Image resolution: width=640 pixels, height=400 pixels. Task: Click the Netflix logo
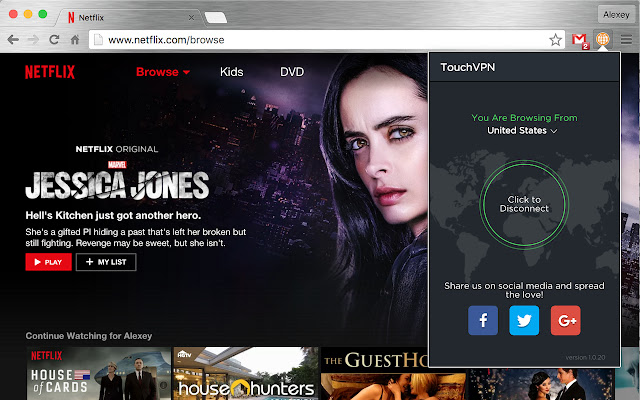[49, 72]
